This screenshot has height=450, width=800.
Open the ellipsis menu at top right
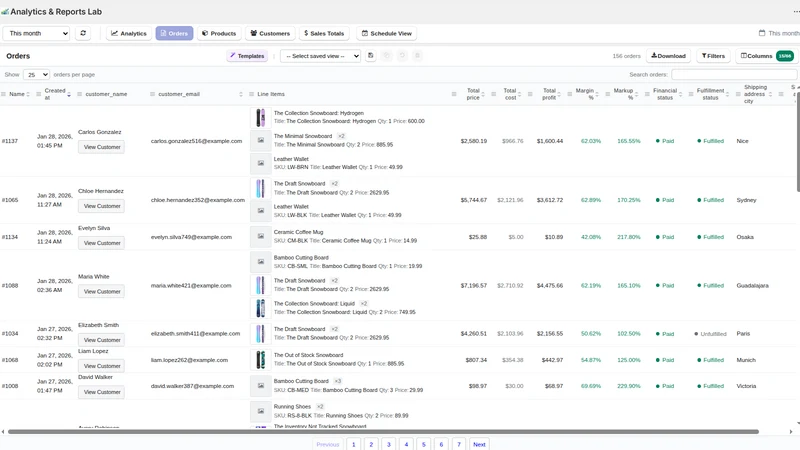click(796, 11)
